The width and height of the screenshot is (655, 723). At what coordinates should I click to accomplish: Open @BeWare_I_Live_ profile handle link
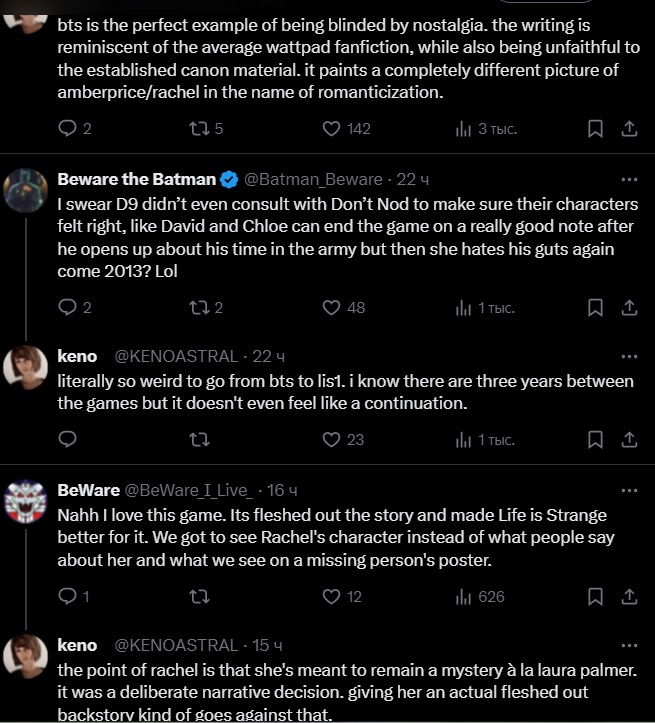pos(192,490)
